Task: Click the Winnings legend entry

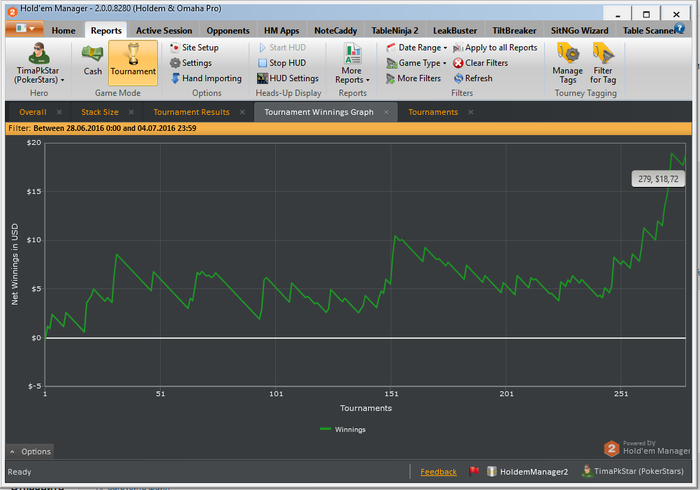Action: point(343,429)
